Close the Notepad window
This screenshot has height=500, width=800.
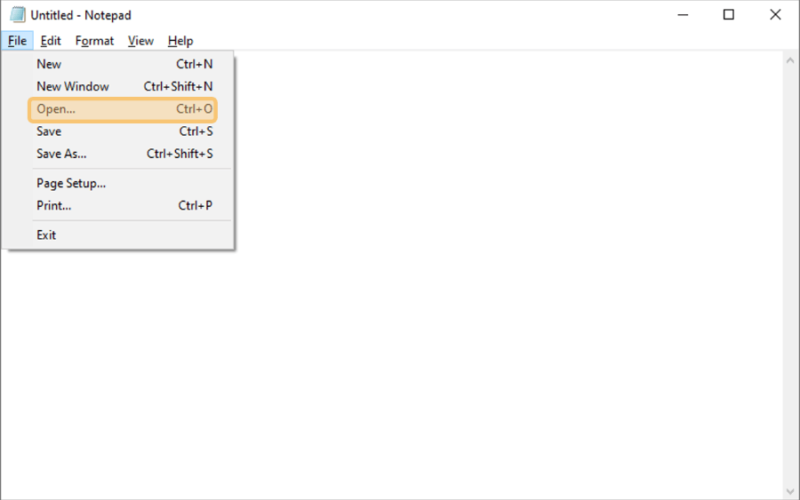(x=776, y=15)
